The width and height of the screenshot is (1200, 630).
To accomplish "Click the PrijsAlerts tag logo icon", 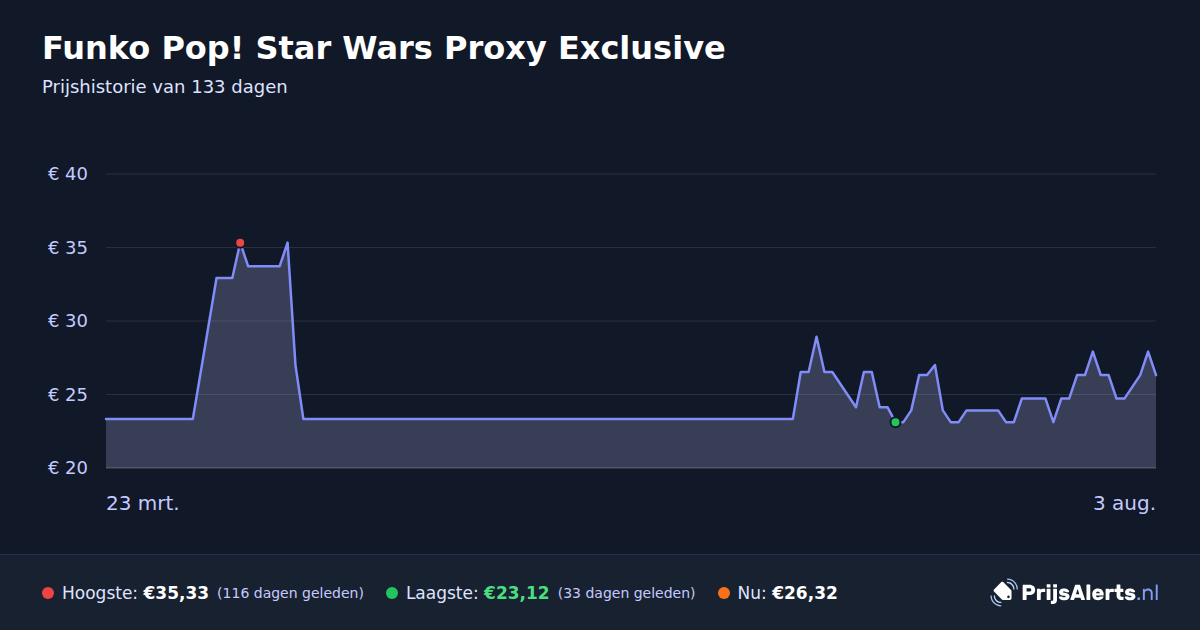I will tap(1003, 593).
